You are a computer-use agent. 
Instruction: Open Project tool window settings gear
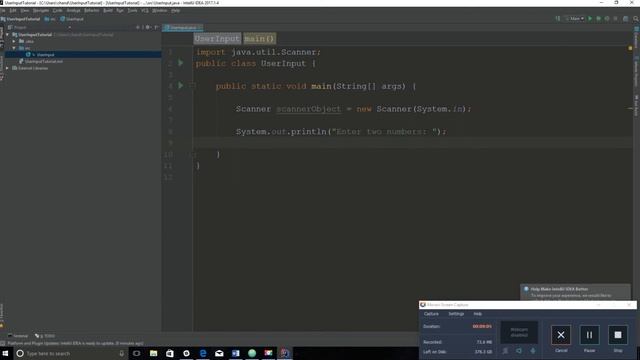click(x=148, y=27)
